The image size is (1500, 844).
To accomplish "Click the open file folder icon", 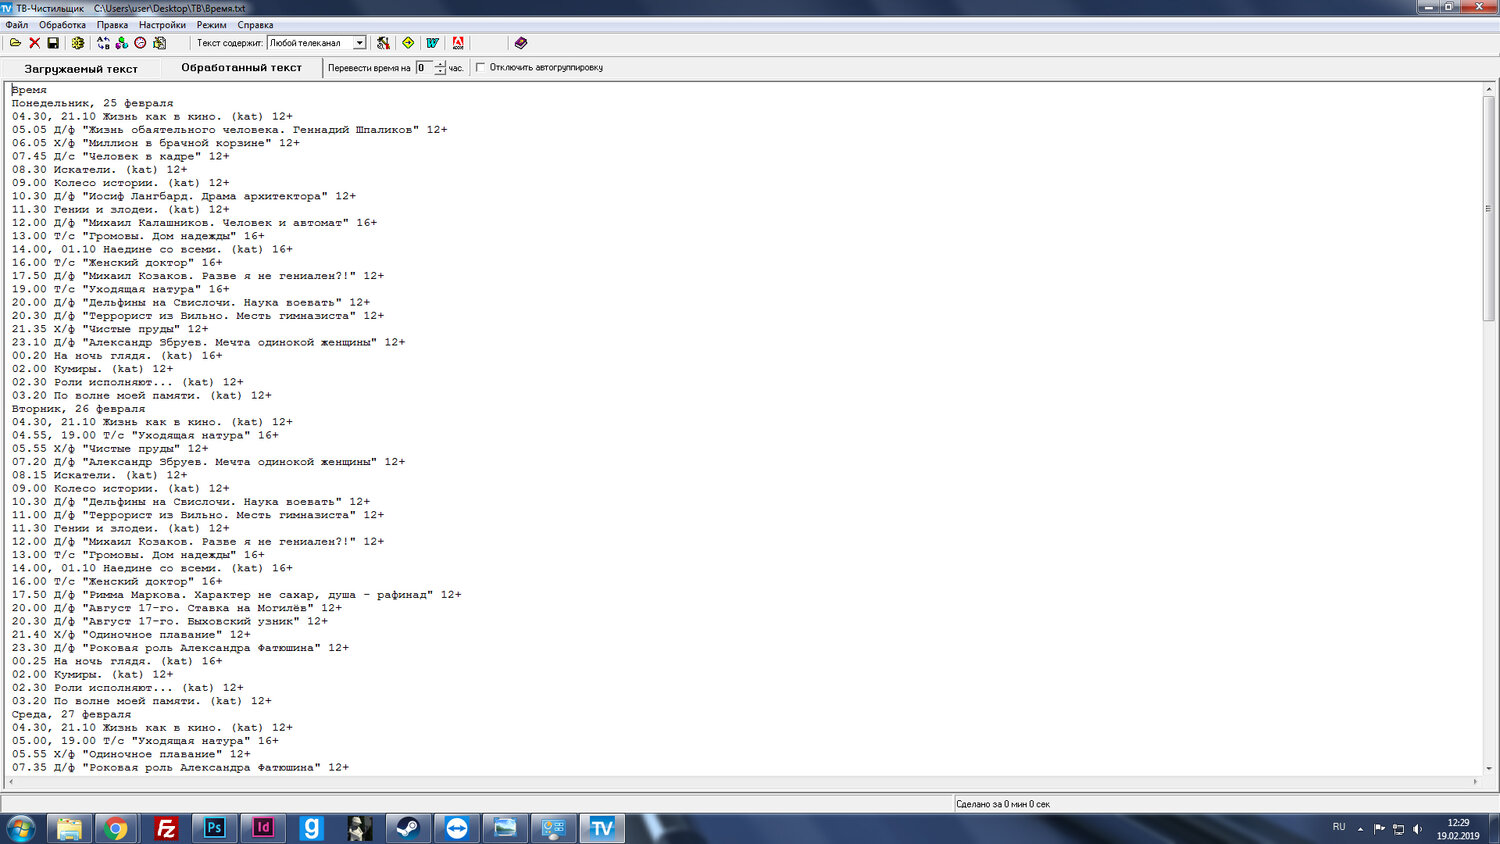I will click(x=15, y=43).
